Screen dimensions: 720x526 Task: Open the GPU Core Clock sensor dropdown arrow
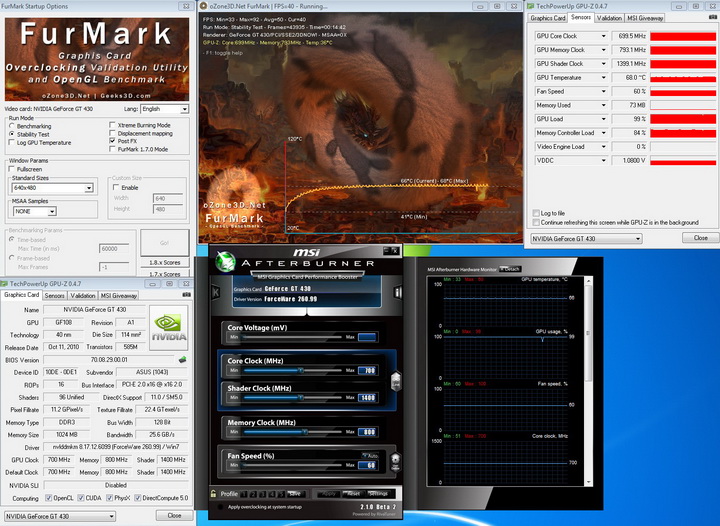tap(603, 36)
